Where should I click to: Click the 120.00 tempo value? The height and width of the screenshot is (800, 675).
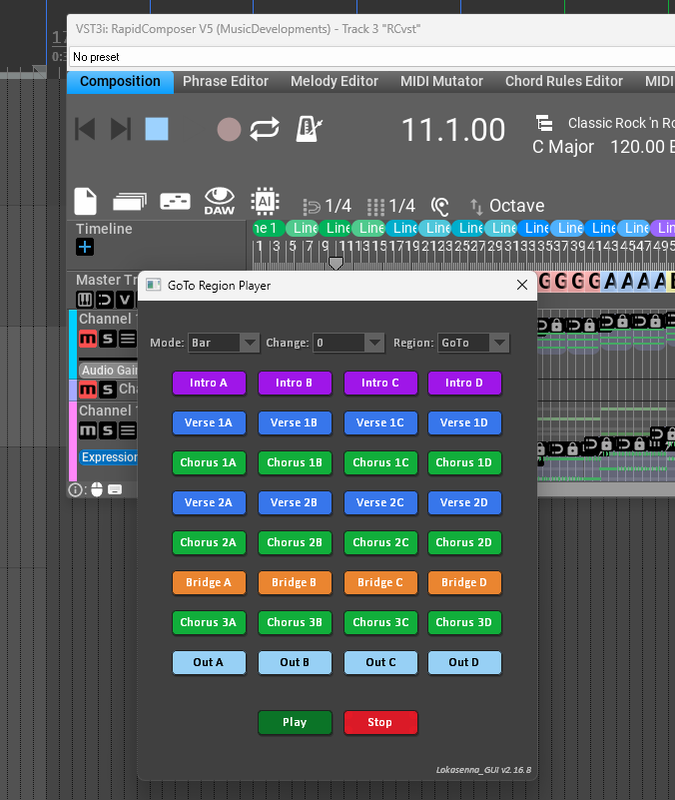(637, 147)
